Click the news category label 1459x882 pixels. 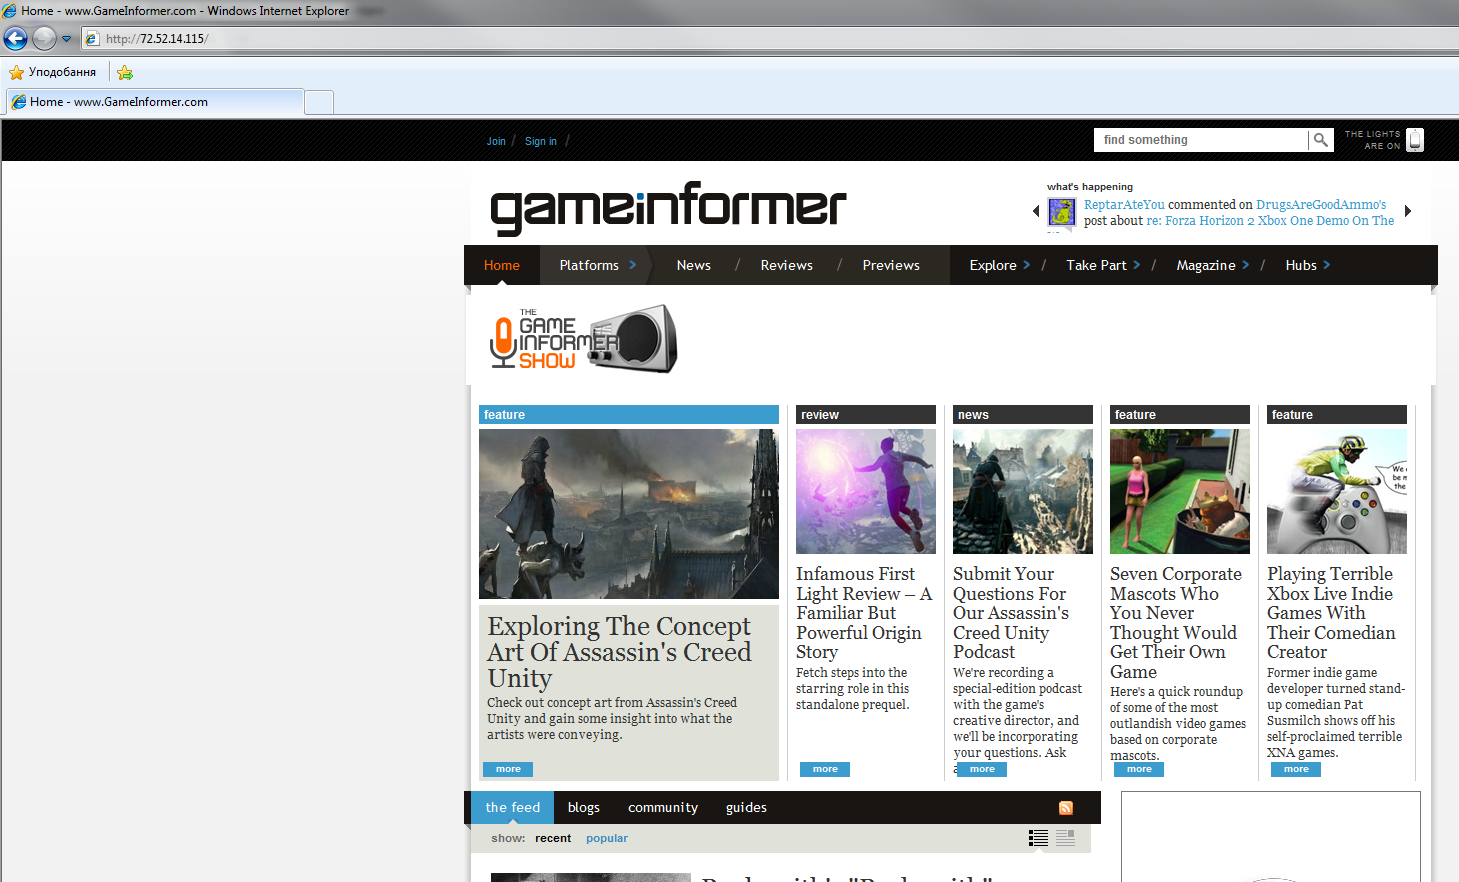(1023, 415)
